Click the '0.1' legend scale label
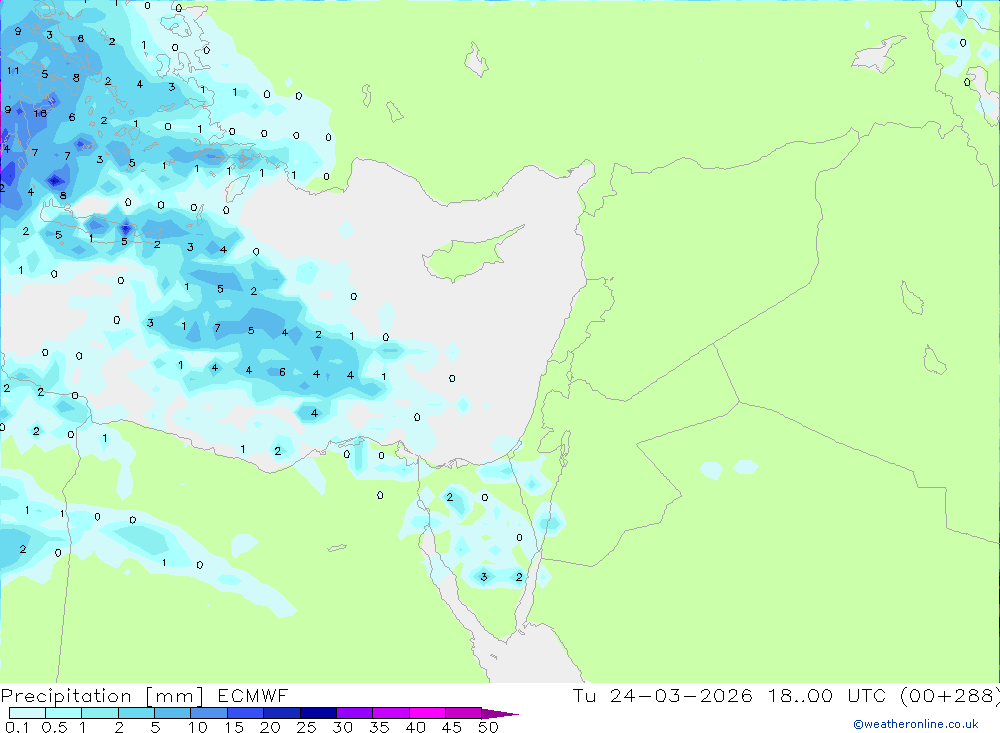The width and height of the screenshot is (1000, 733). tap(16, 727)
